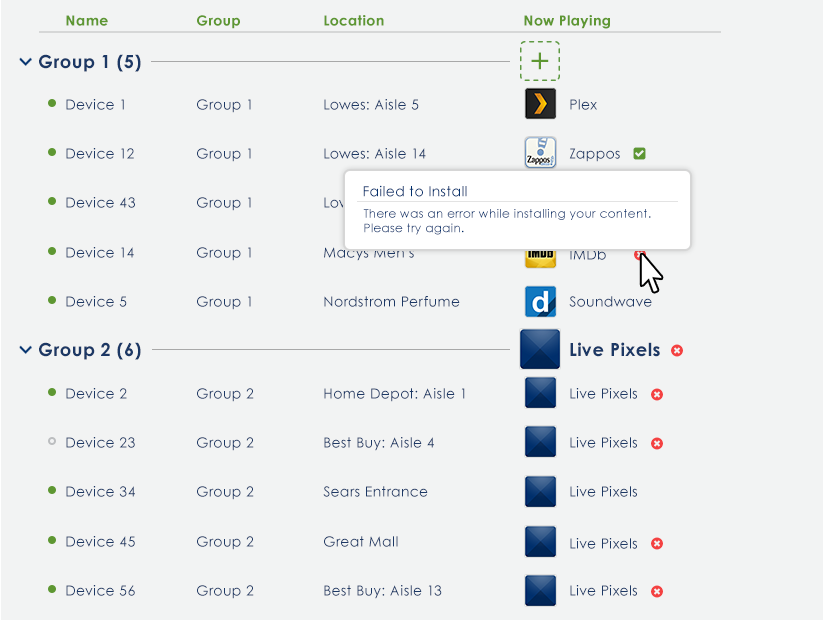The height and width of the screenshot is (620, 823).
Task: Click the error icon on Device 2 row
Action: 657,394
